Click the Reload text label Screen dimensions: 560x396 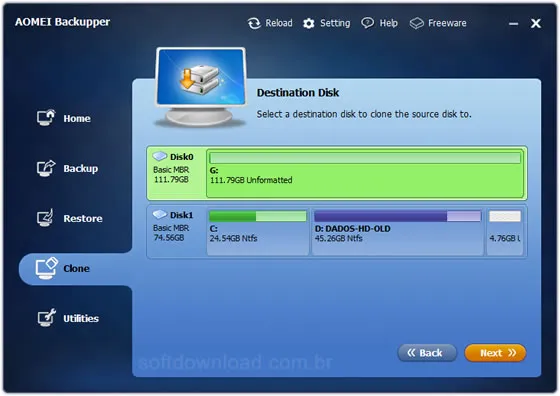(279, 23)
